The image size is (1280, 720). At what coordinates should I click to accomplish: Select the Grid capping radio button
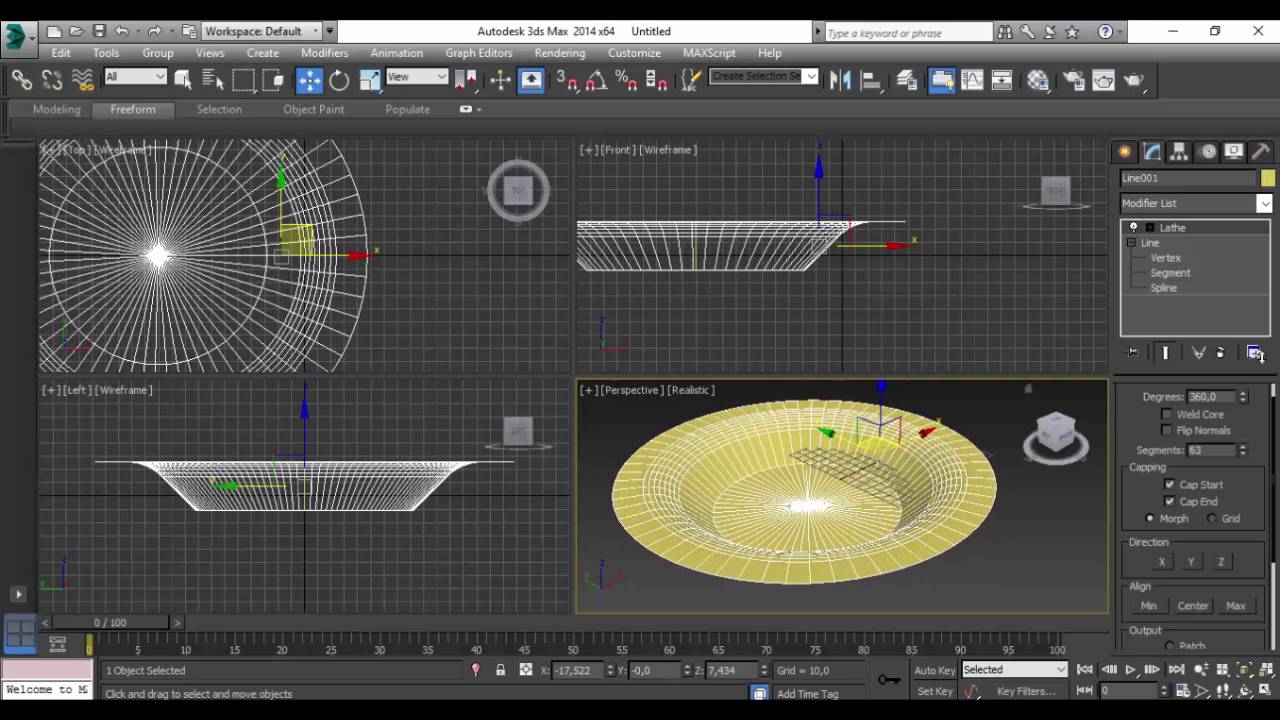point(1212,518)
